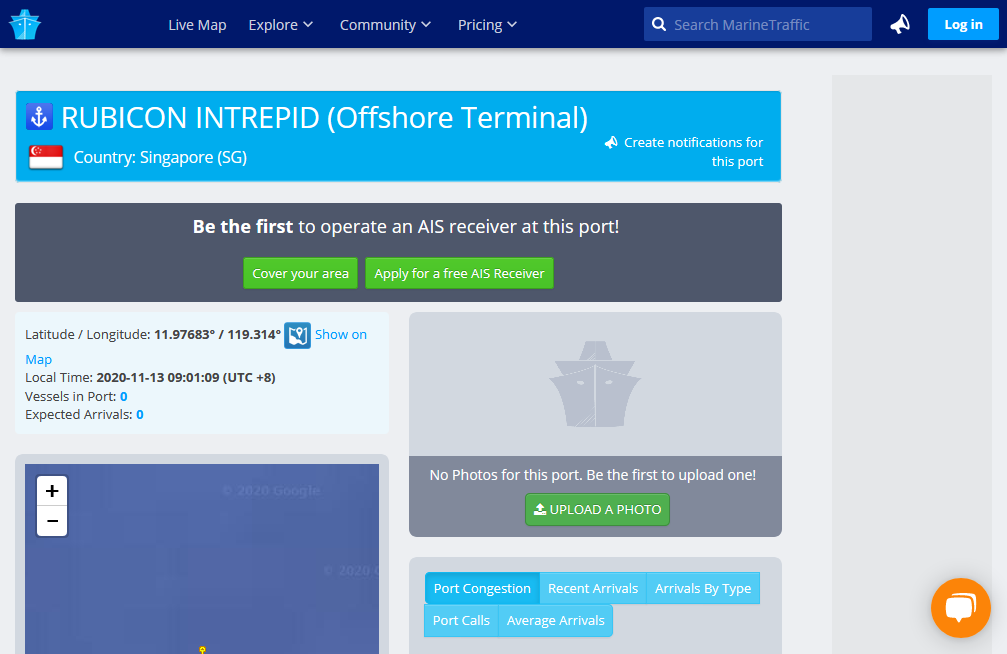Click Apply for a free AIS Receiver
Screen dimensions: 1007x654
click(x=459, y=274)
